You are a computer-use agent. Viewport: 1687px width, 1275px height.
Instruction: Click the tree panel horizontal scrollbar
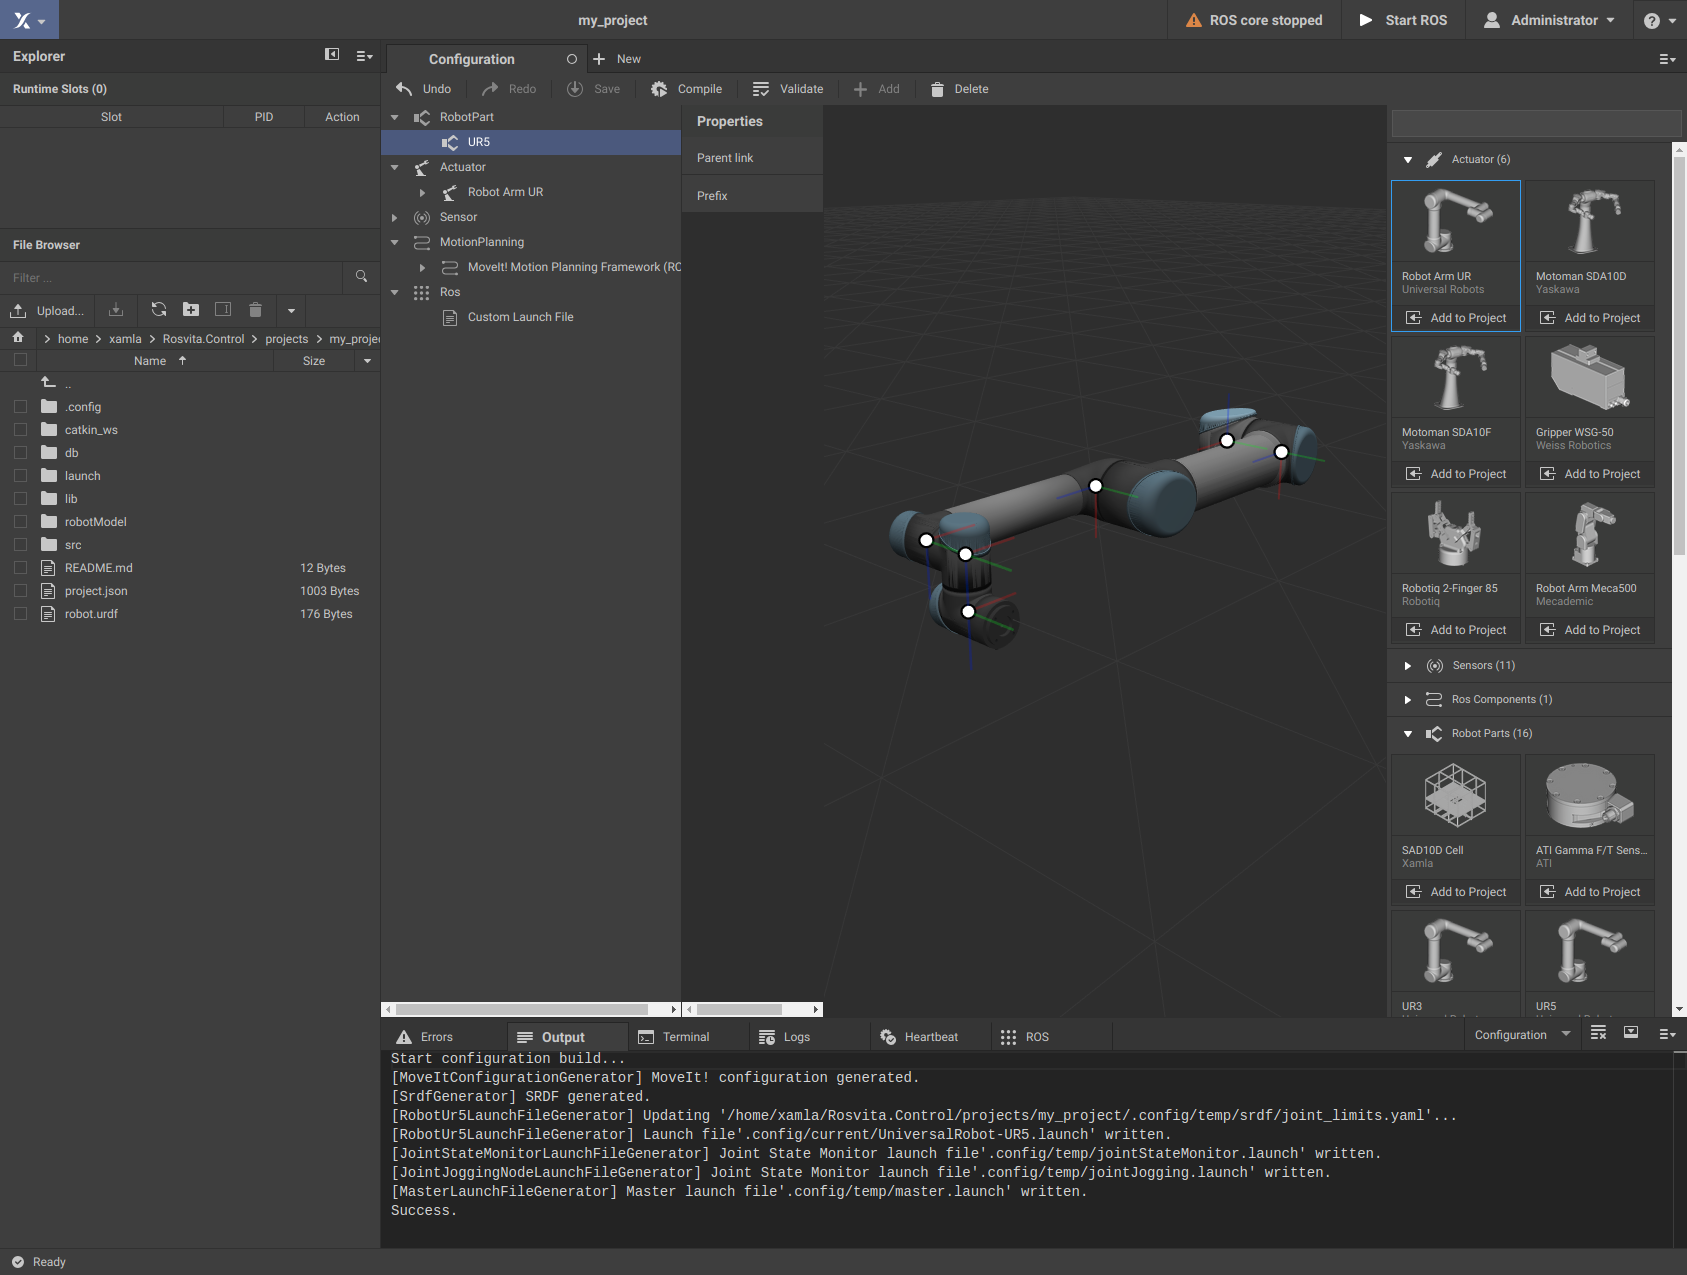pos(522,1009)
